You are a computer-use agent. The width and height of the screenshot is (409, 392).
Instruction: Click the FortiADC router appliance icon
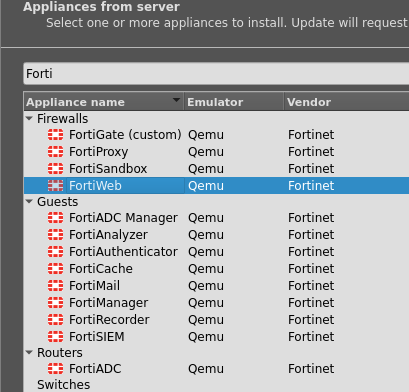(55, 369)
